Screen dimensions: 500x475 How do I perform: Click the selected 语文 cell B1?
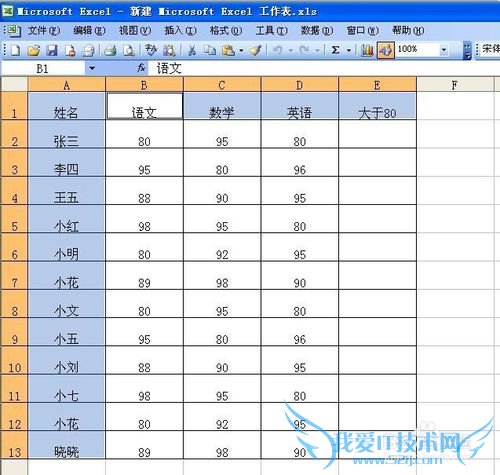point(144,106)
